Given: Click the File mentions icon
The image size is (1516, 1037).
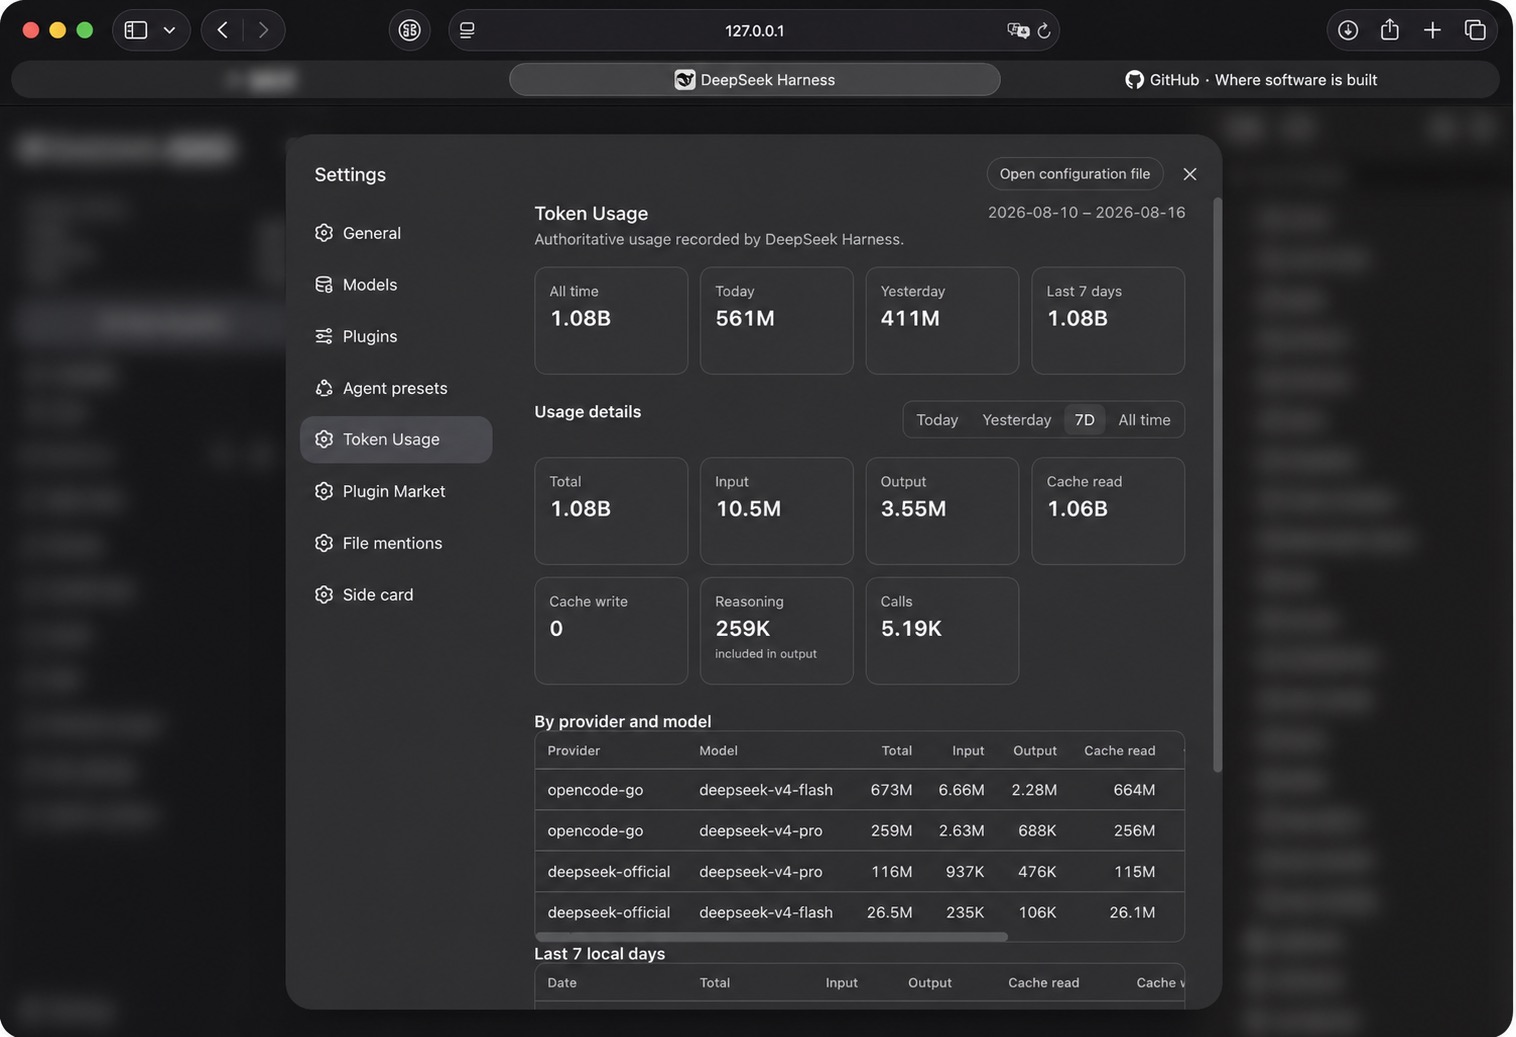Looking at the screenshot, I should point(324,543).
